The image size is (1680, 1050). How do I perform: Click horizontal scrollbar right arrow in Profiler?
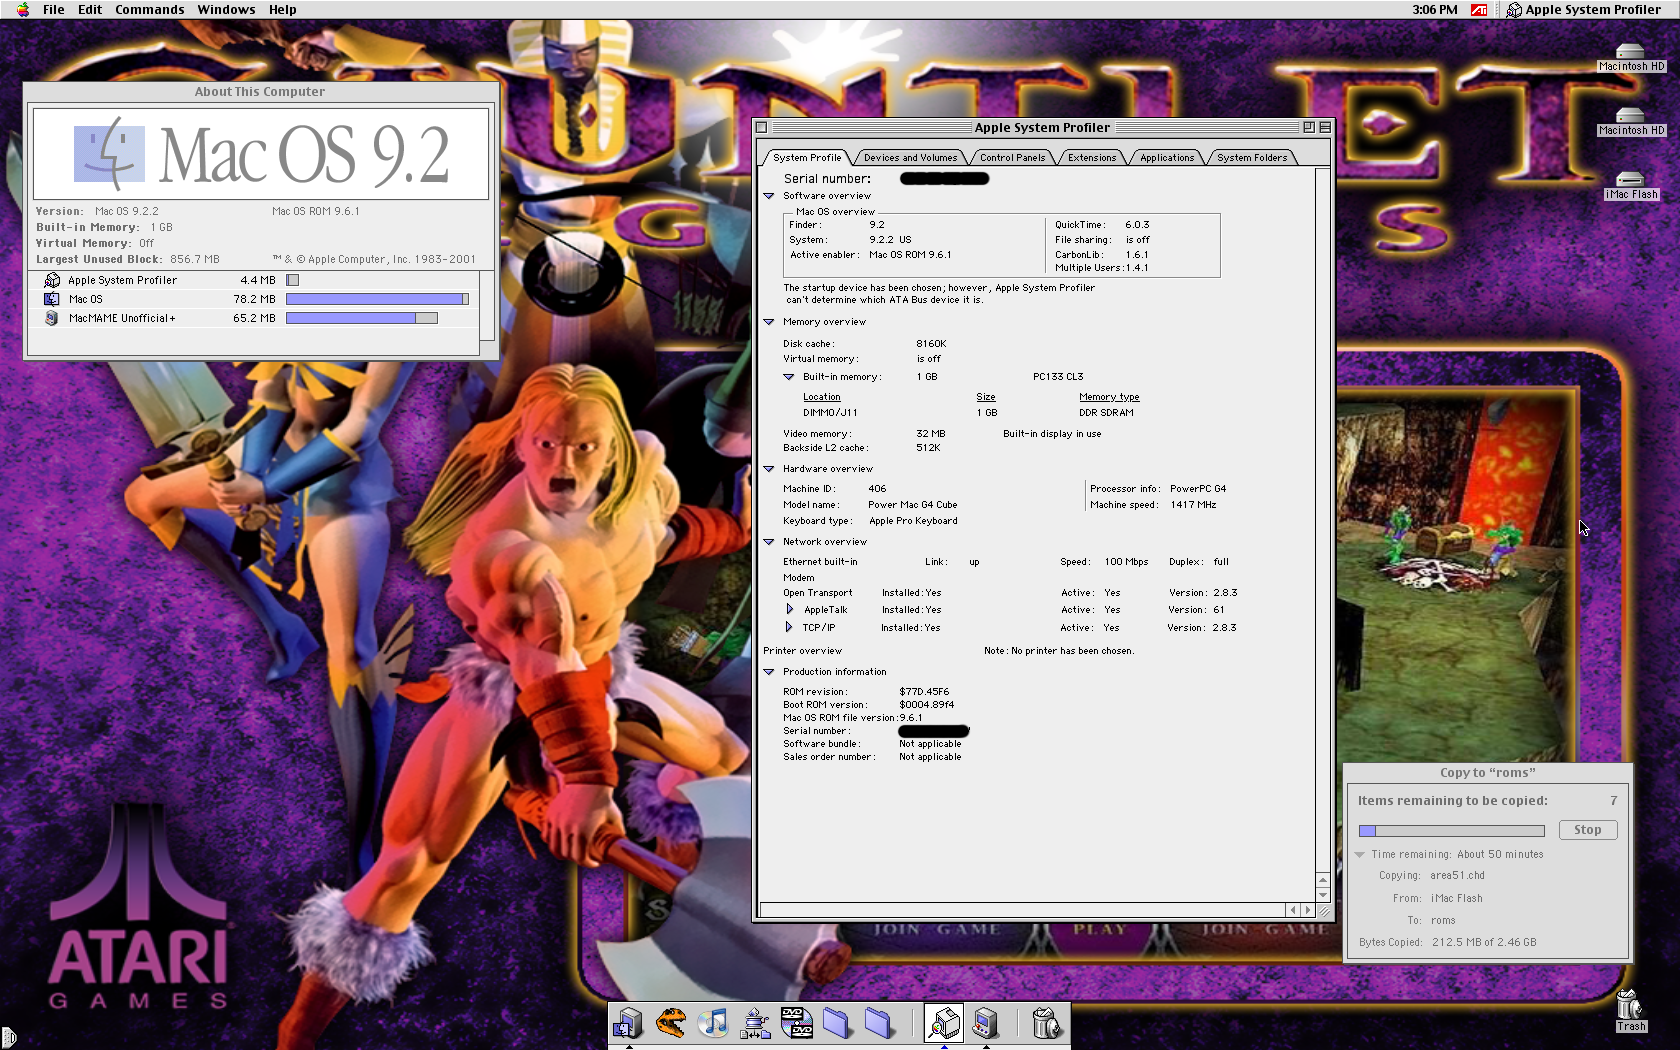point(1307,910)
